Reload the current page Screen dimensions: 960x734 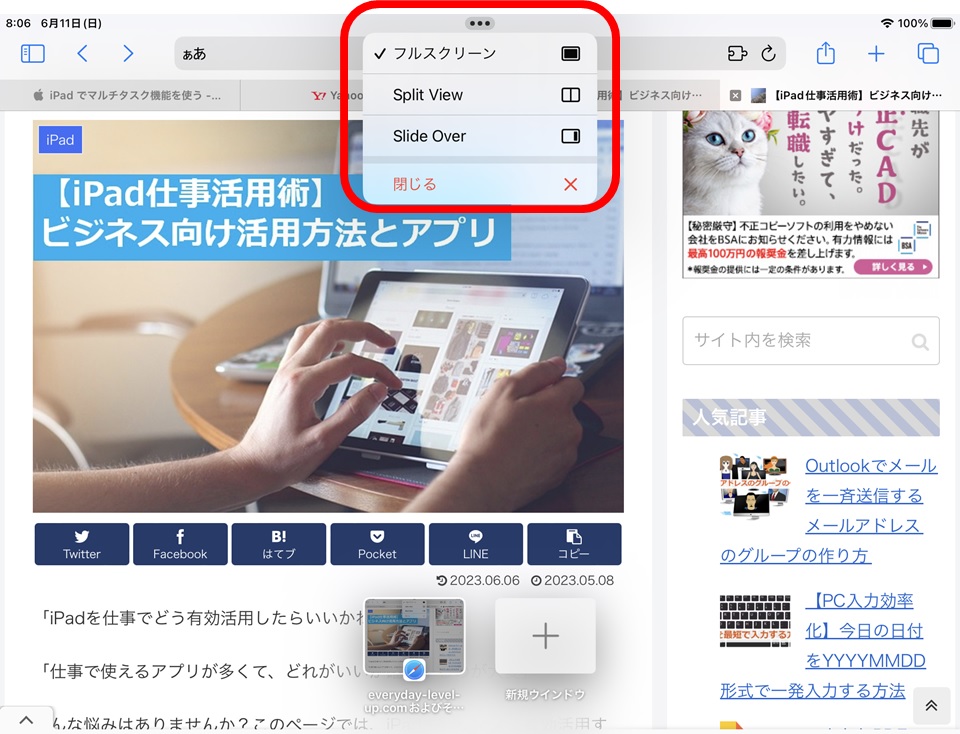(768, 54)
